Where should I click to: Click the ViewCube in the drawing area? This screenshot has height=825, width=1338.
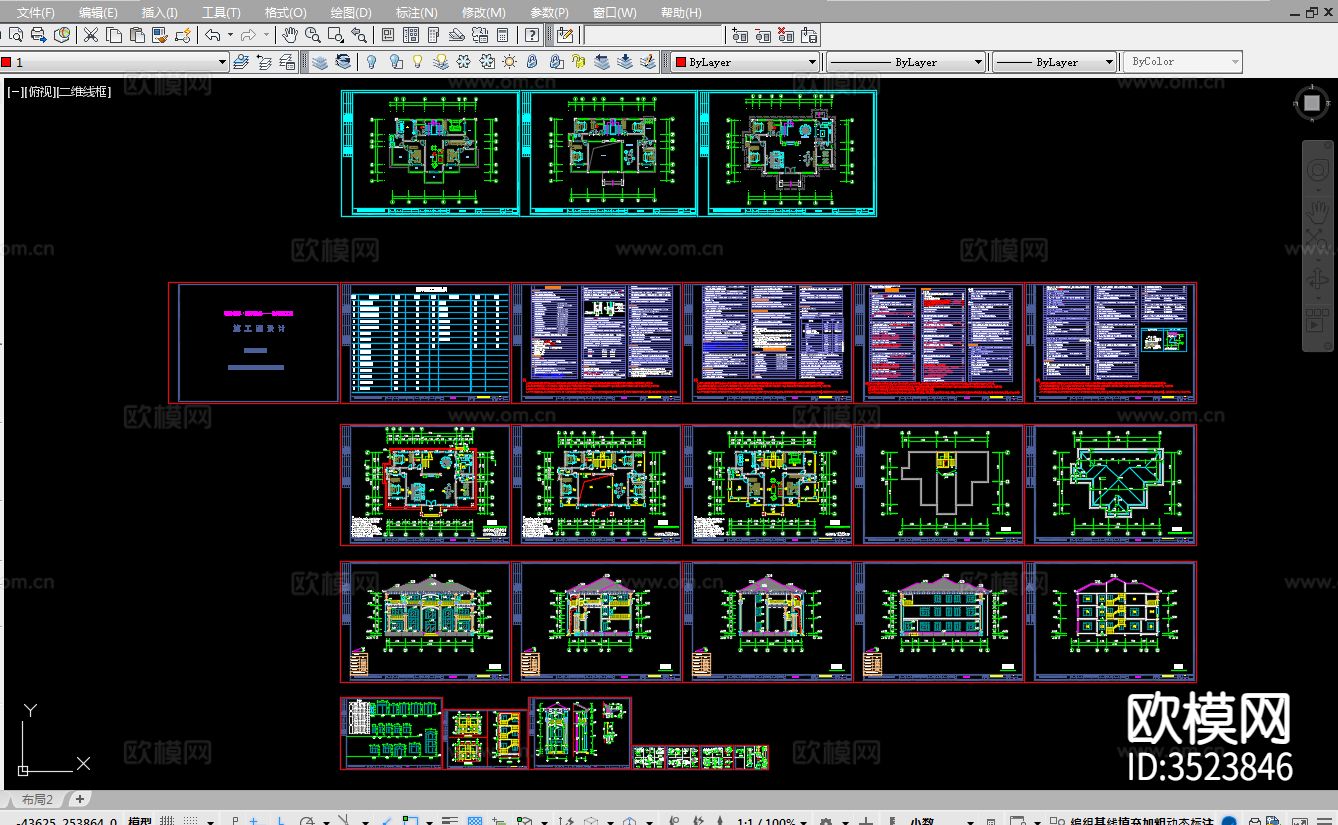pos(1312,103)
